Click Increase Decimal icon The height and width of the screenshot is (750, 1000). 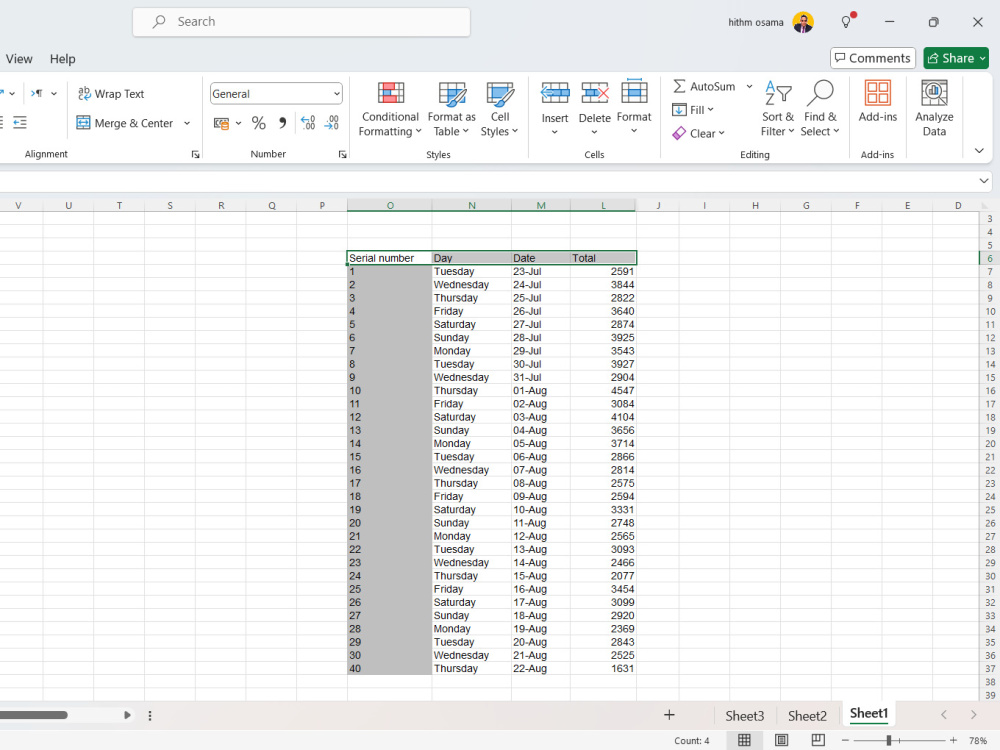point(308,123)
